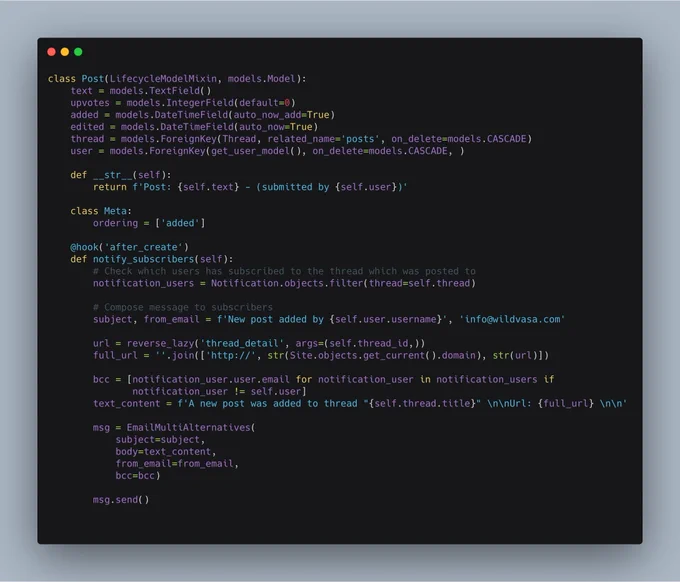Click the '# Check which users has subscribed' comment

click(x=284, y=271)
